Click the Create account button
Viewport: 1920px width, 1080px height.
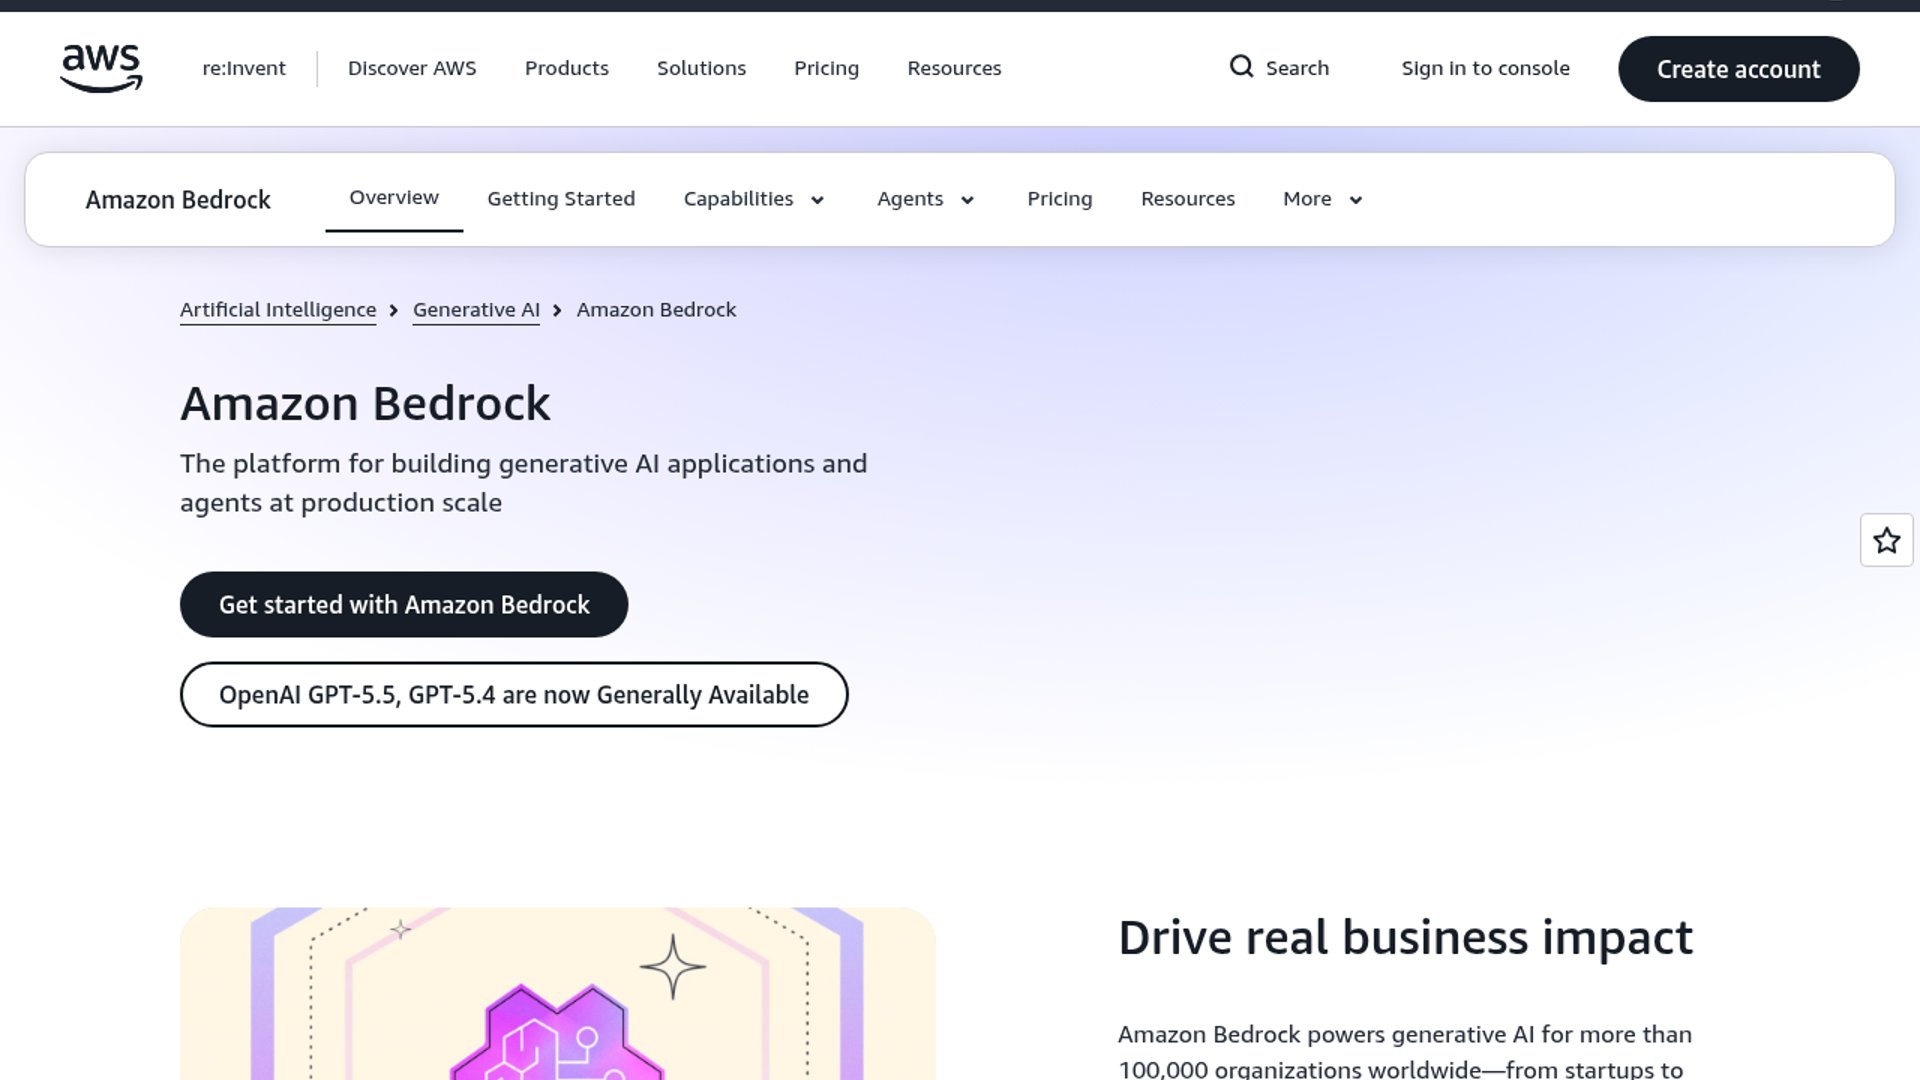(x=1738, y=69)
